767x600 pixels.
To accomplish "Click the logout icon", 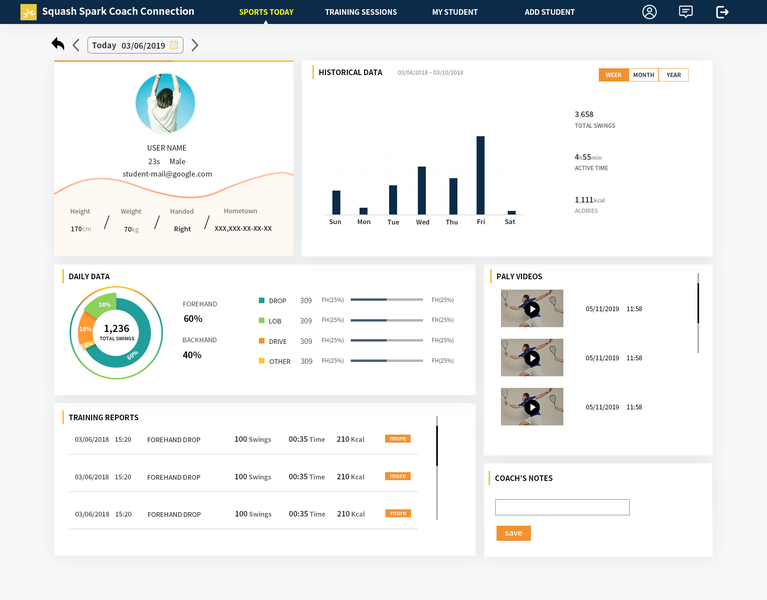I will (722, 12).
